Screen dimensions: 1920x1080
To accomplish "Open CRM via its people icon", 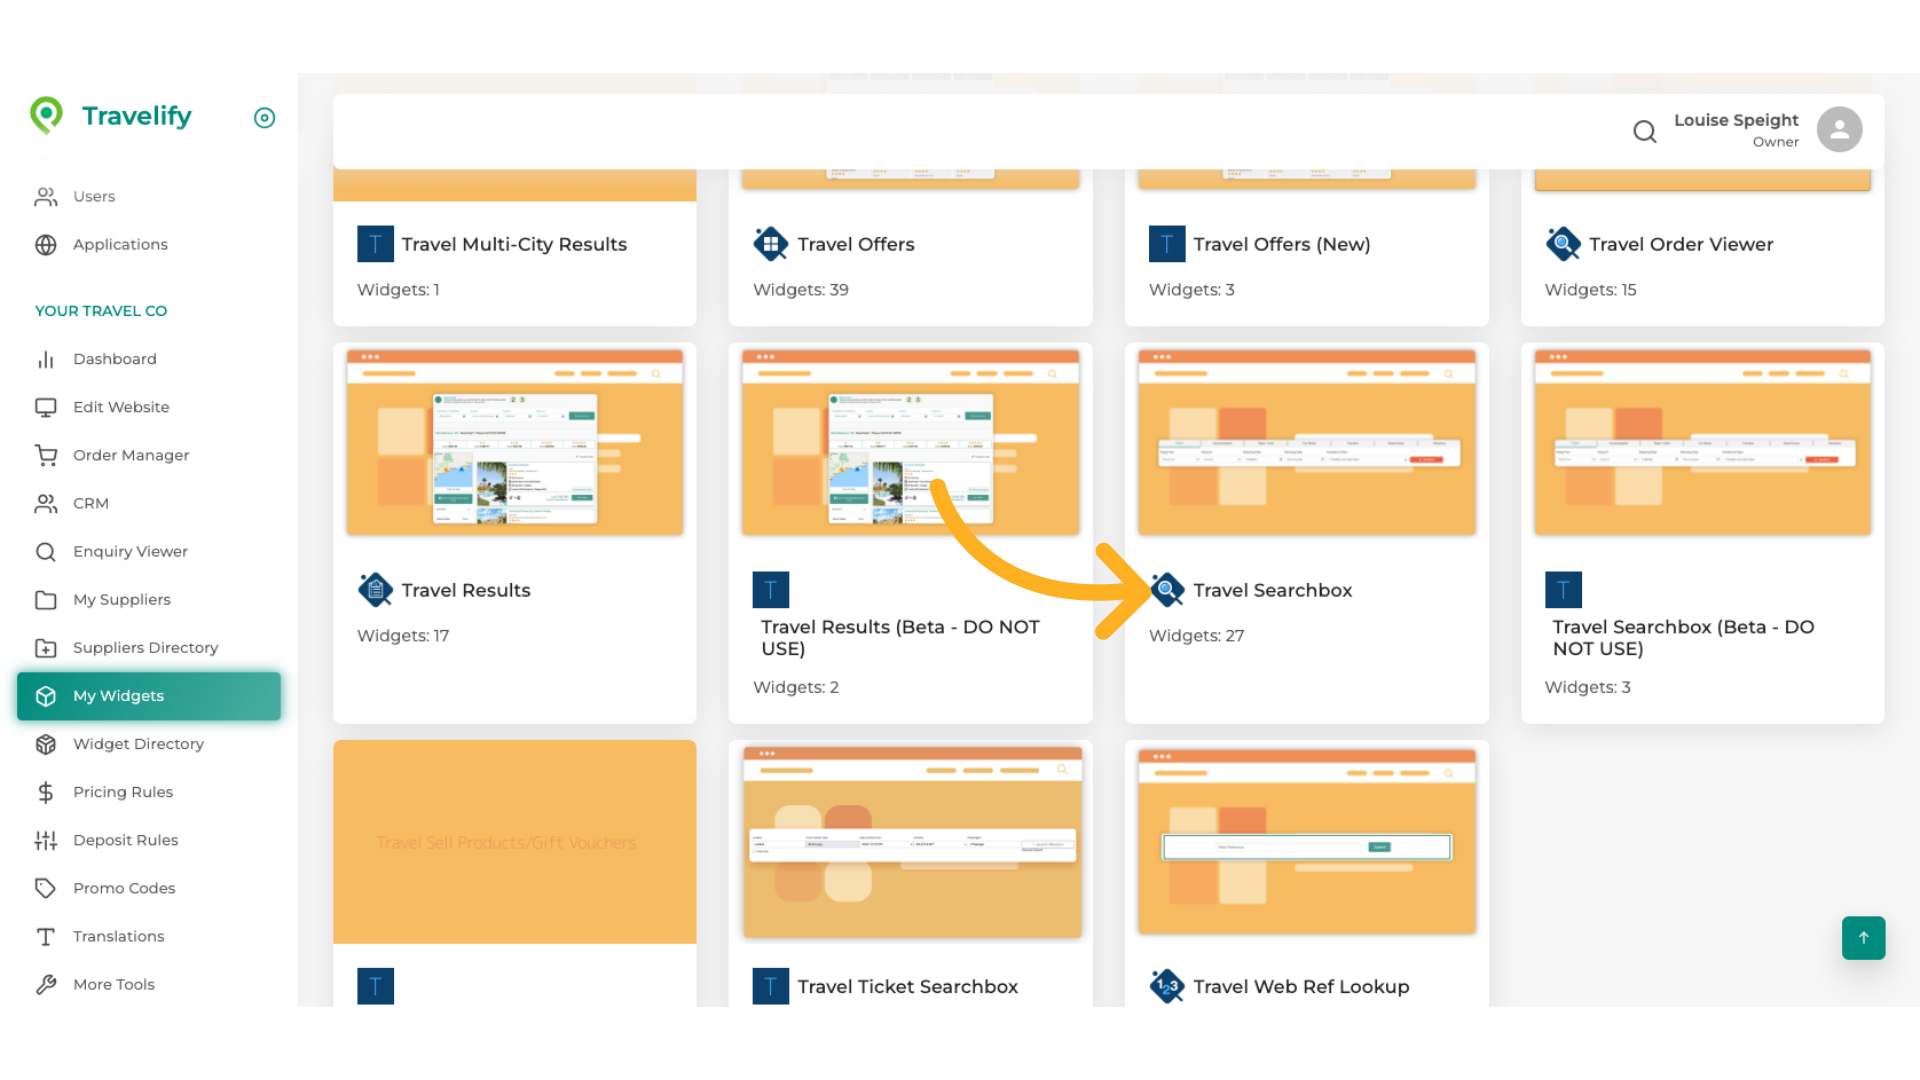I will [46, 503].
